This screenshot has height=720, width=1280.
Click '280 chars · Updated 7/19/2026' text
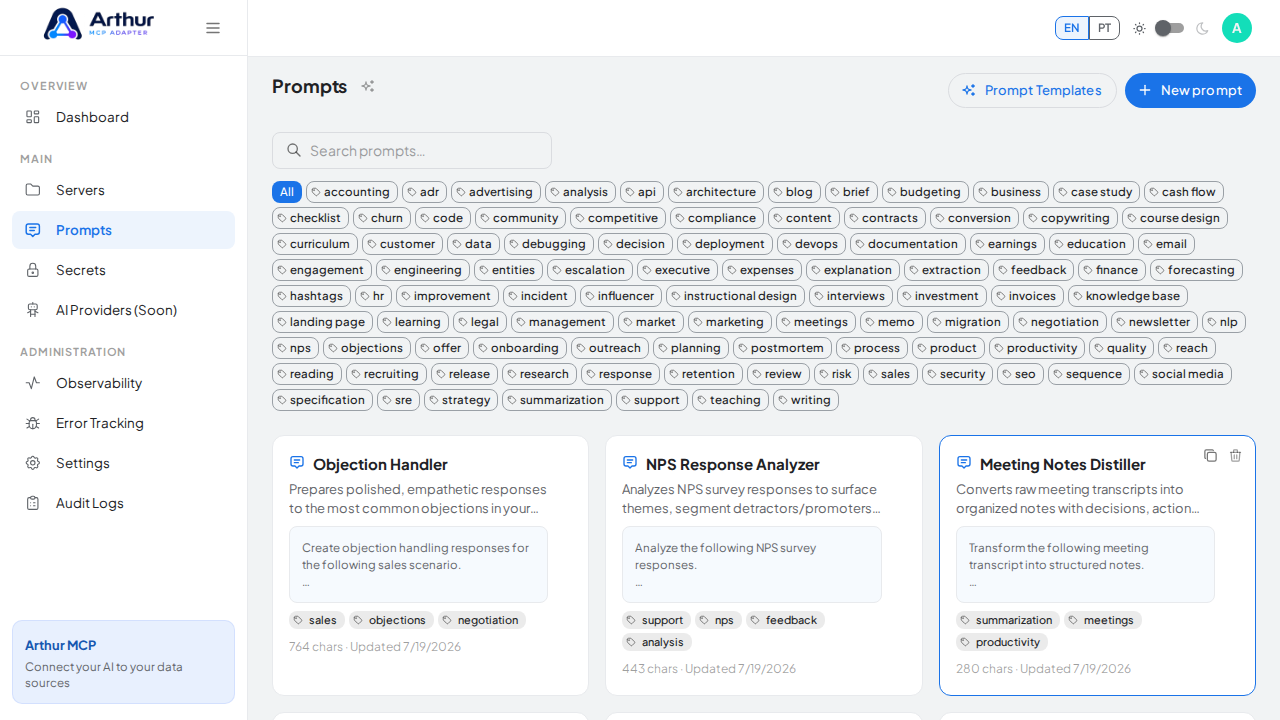pyautogui.click(x=1043, y=669)
